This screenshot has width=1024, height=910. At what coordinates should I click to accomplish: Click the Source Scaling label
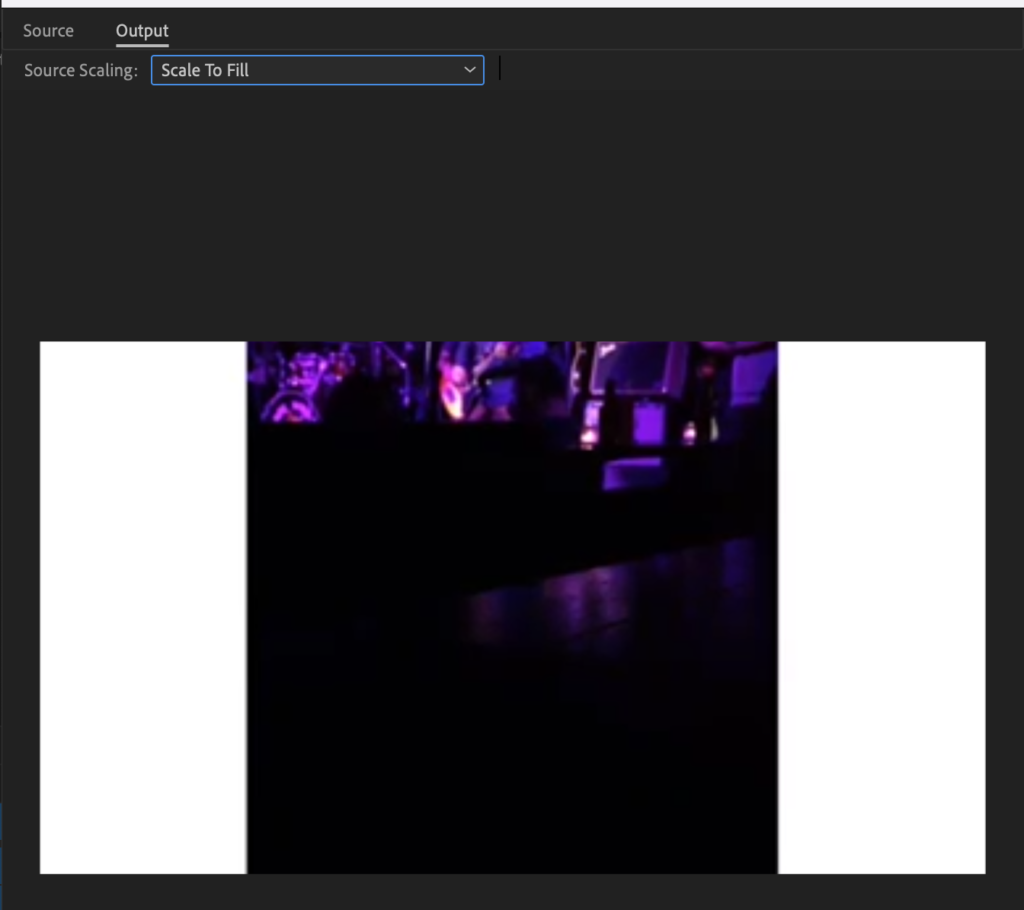81,70
